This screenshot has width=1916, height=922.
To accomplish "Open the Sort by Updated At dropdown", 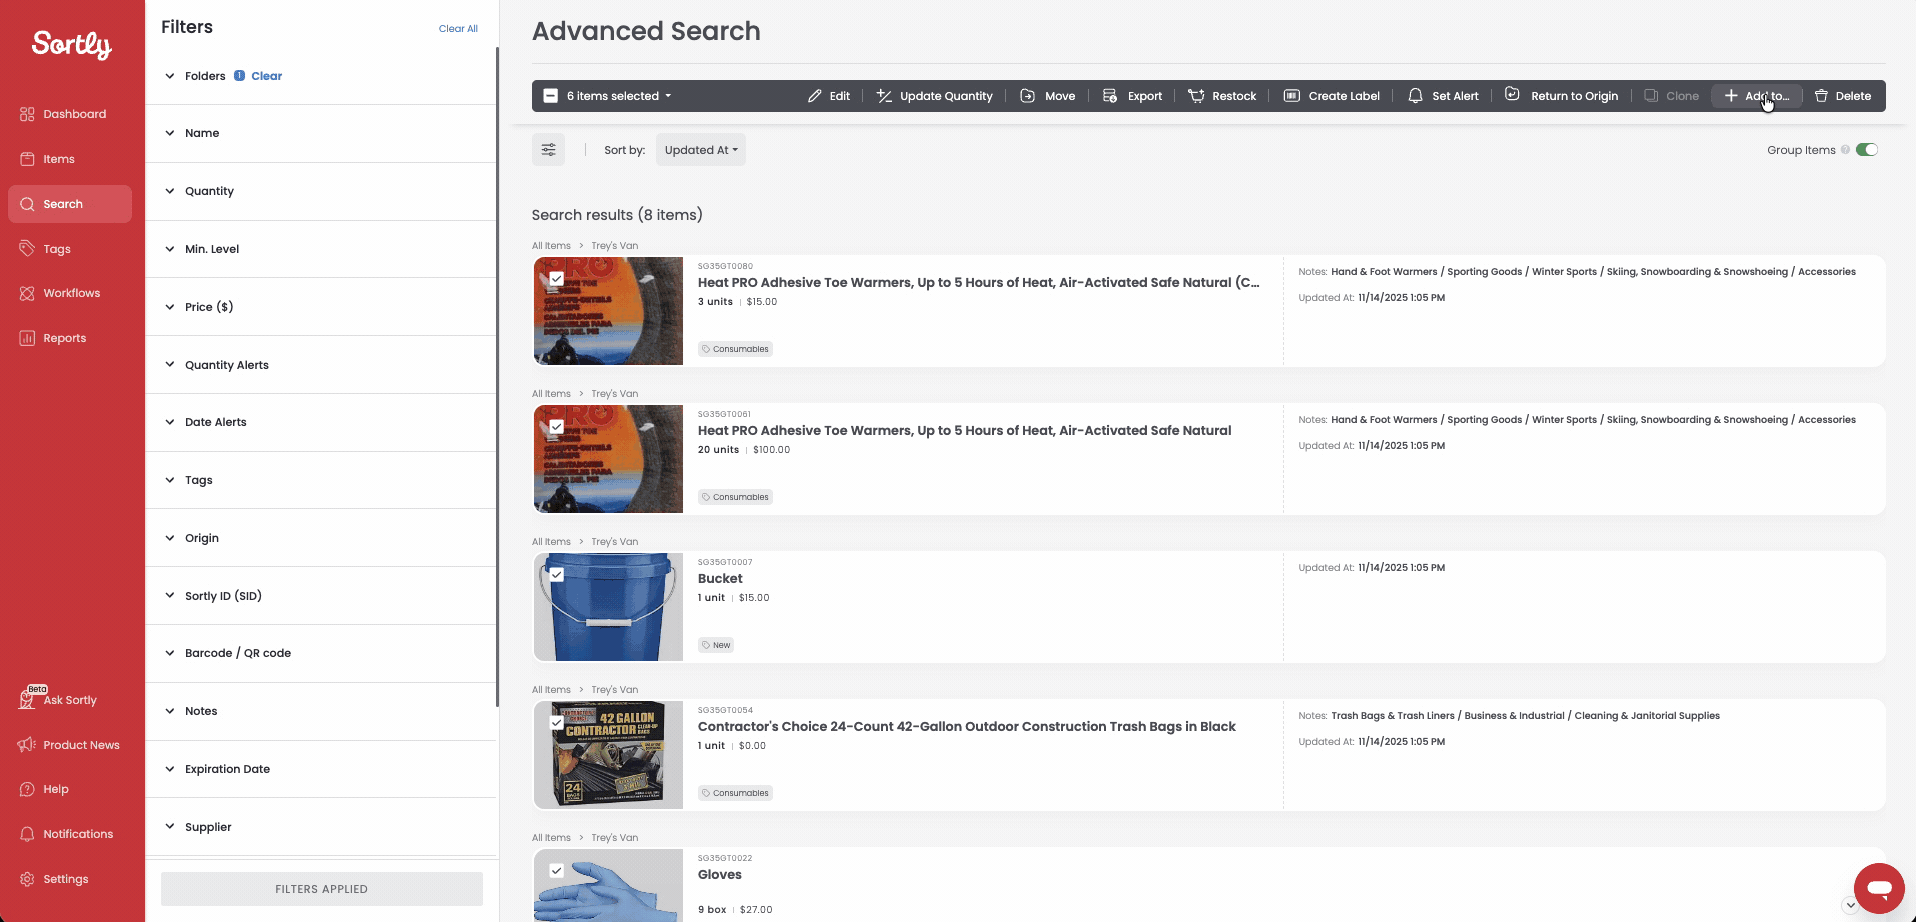I will click(x=700, y=150).
